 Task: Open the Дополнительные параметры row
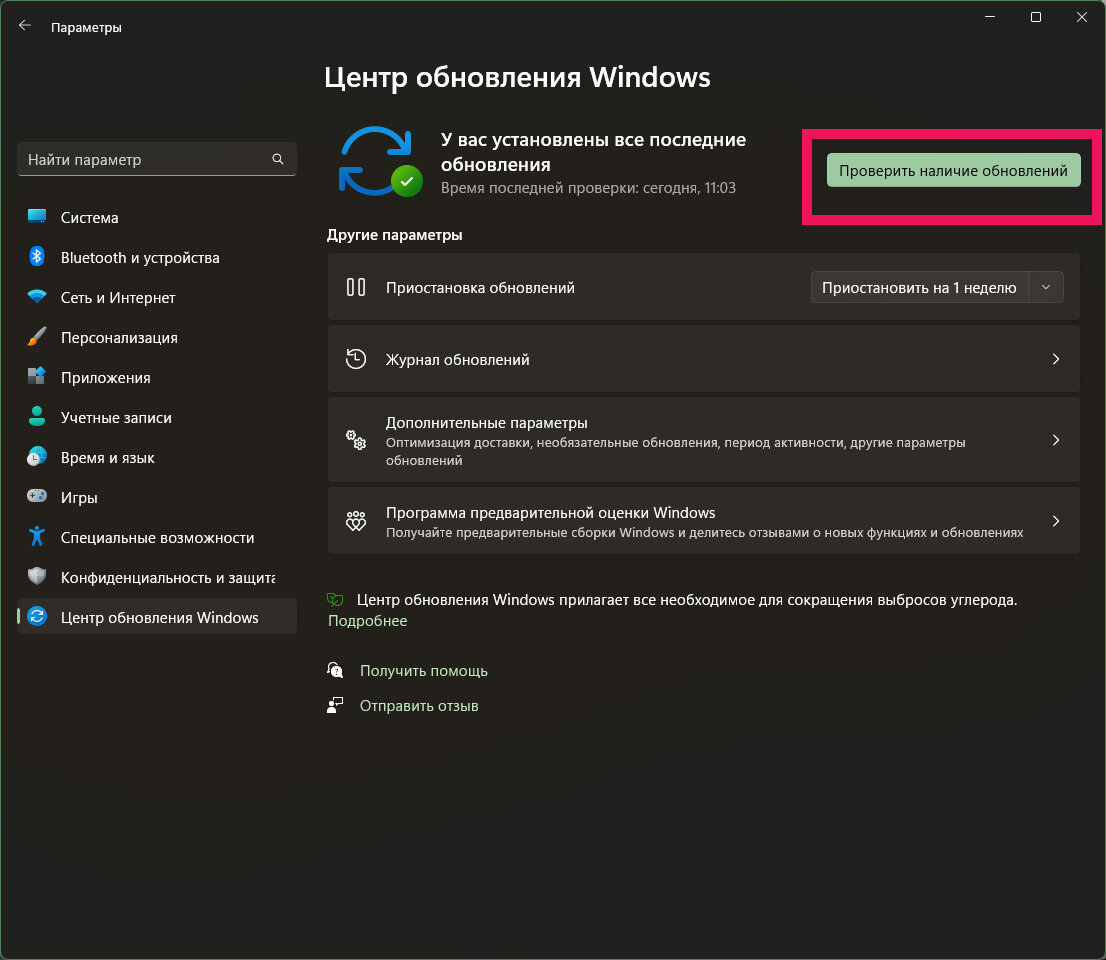[703, 440]
